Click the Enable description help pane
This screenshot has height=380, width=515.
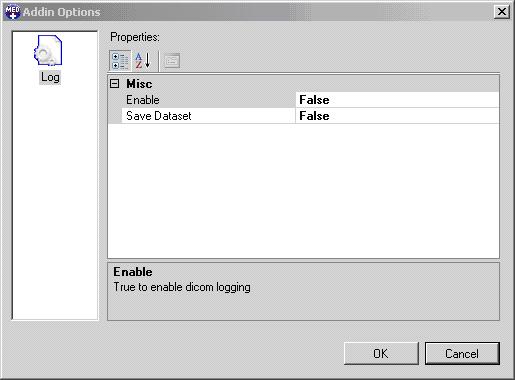tap(303, 292)
